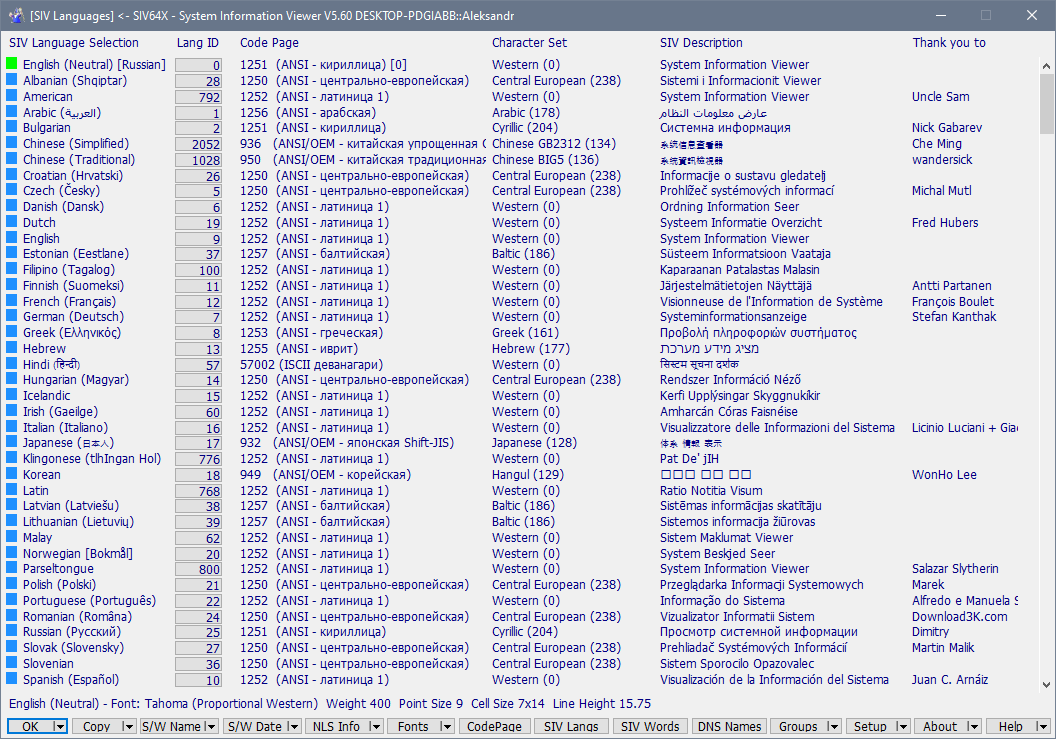The image size is (1056, 739).
Task: Click the square icon for Czech (Česky)
Action: point(11,190)
